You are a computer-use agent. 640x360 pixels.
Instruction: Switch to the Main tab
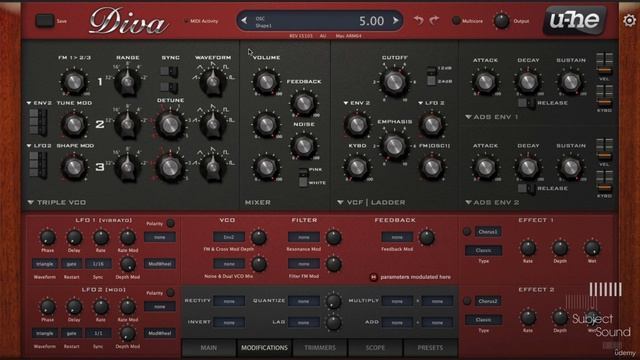click(x=209, y=348)
